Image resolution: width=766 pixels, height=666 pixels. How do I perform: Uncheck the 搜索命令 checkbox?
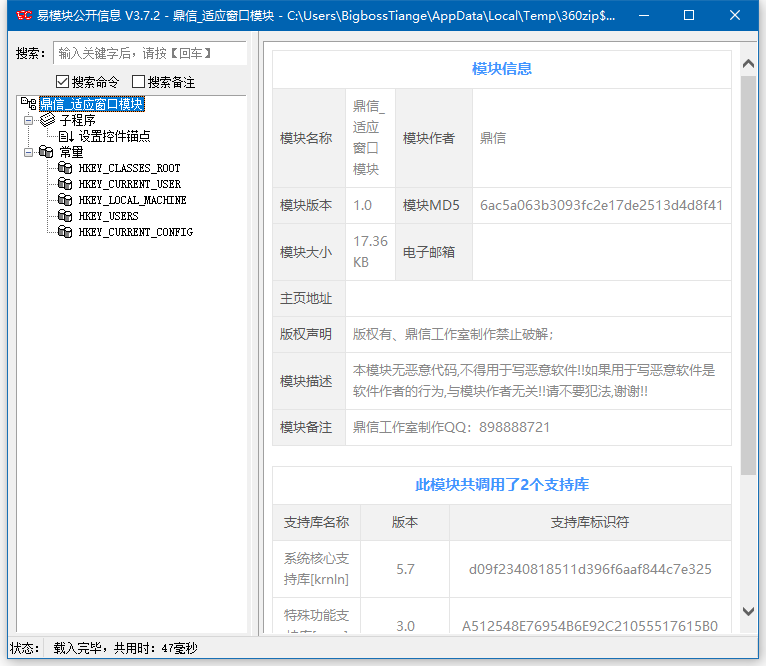pos(63,82)
